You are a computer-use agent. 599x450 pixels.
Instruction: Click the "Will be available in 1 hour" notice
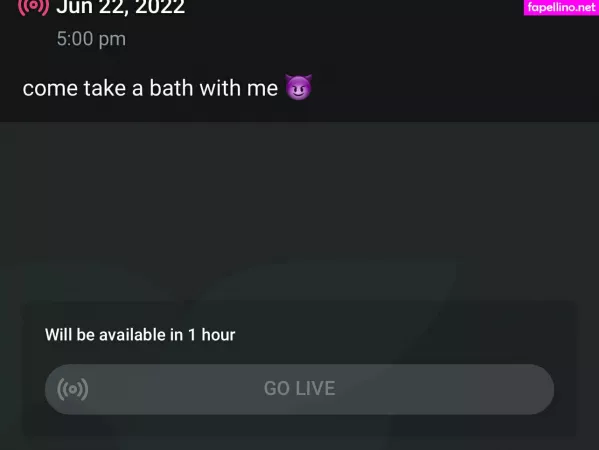(x=140, y=335)
